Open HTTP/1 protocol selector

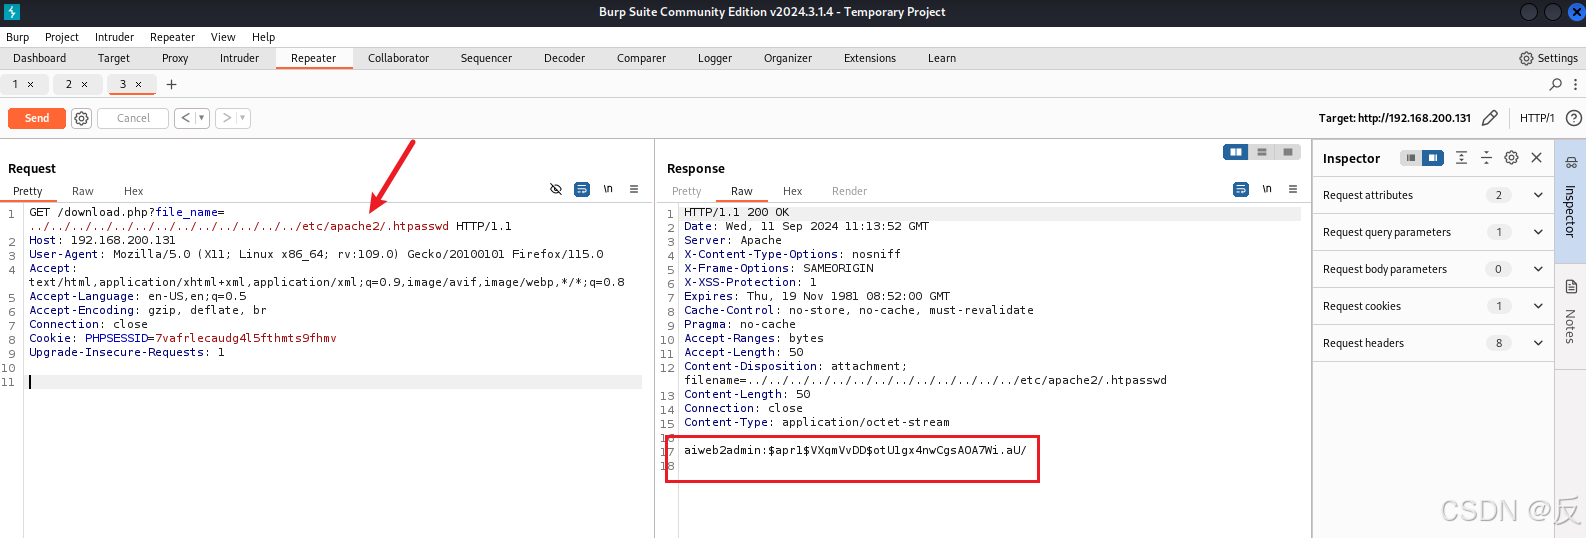(x=1537, y=118)
